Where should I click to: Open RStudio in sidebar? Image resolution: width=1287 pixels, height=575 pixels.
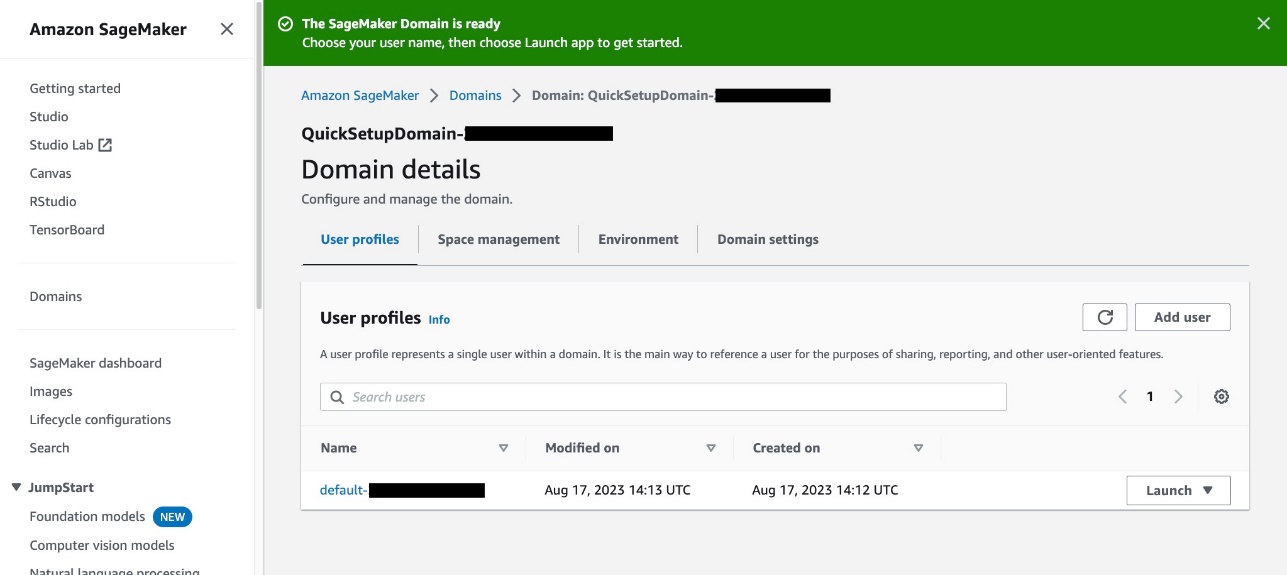[x=53, y=201]
